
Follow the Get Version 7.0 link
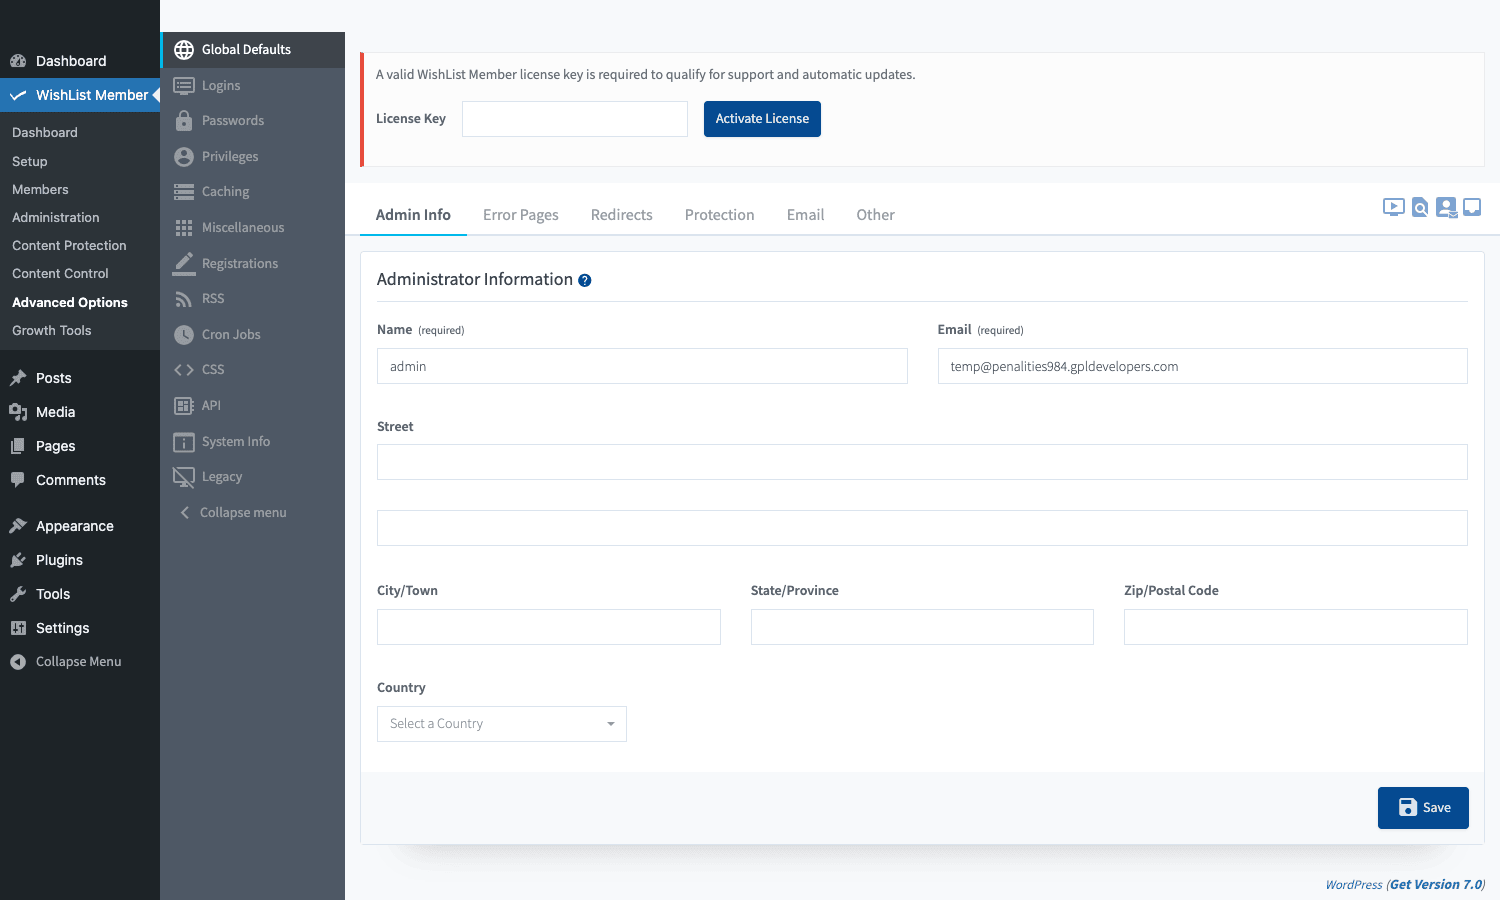pyautogui.click(x=1436, y=885)
